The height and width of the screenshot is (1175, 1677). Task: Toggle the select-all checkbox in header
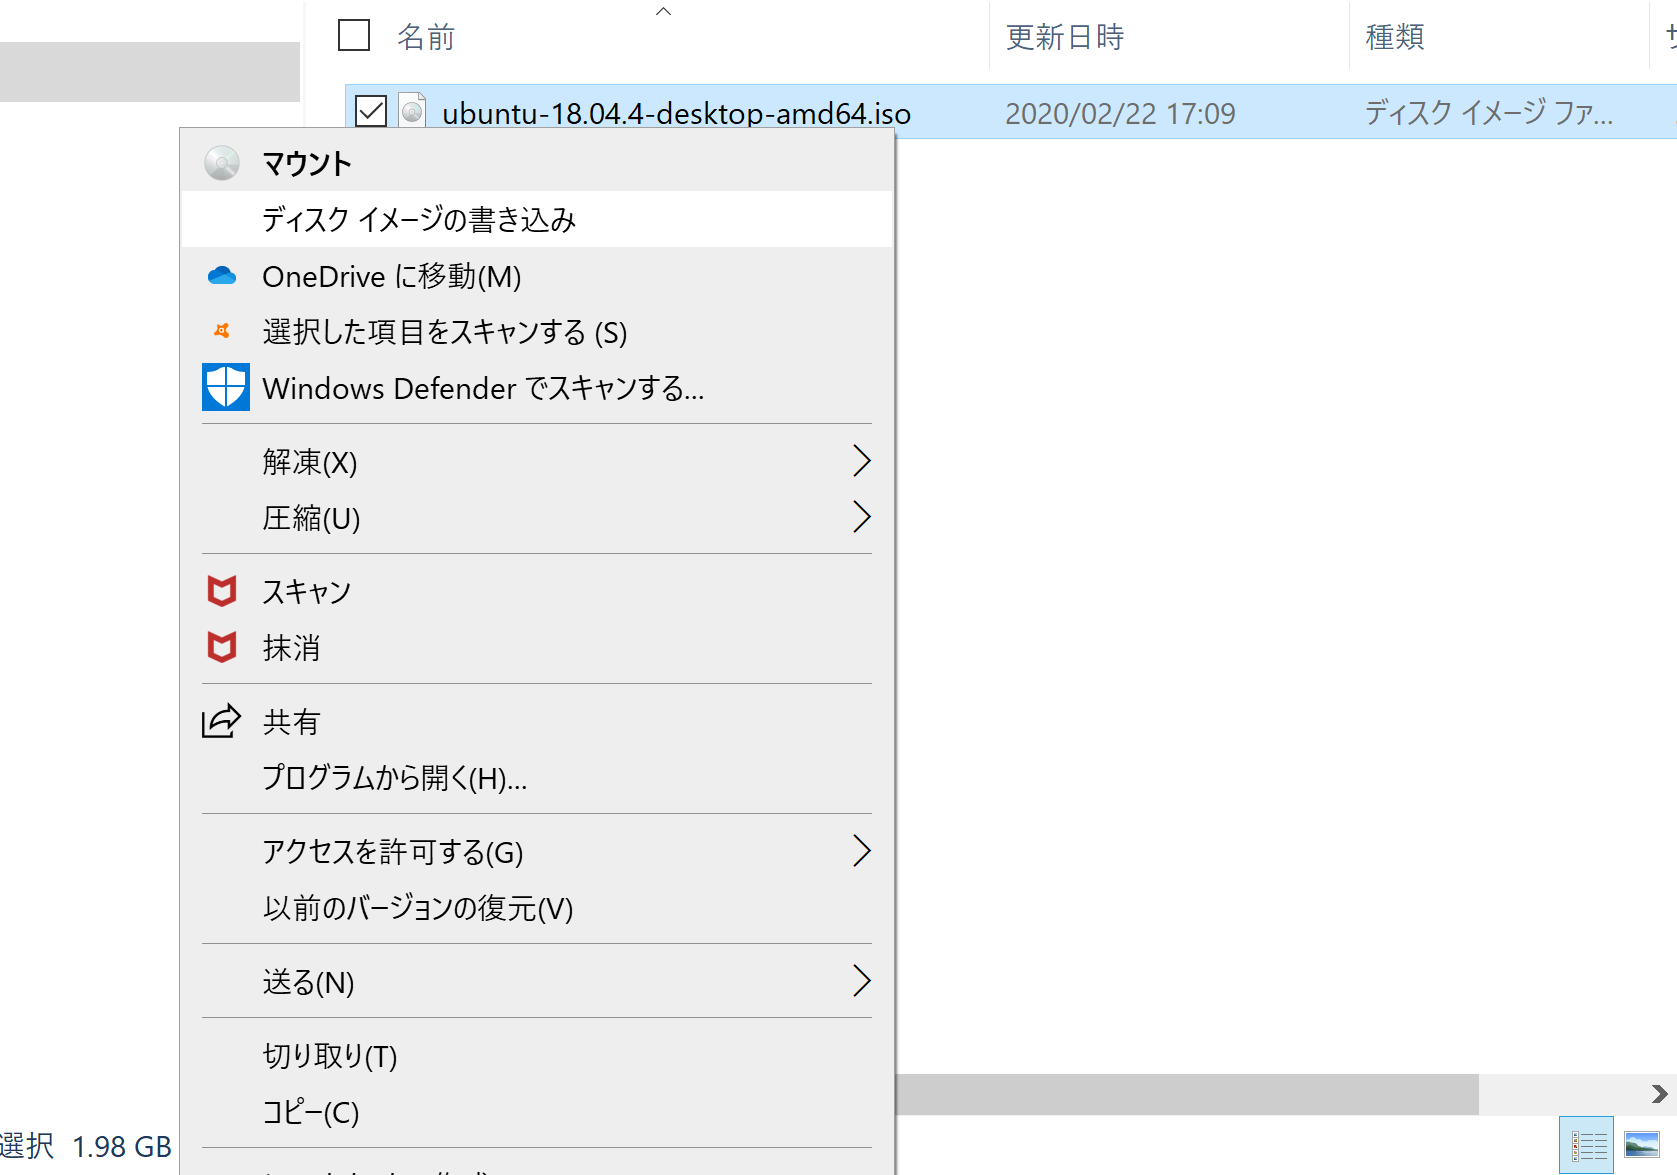[354, 35]
